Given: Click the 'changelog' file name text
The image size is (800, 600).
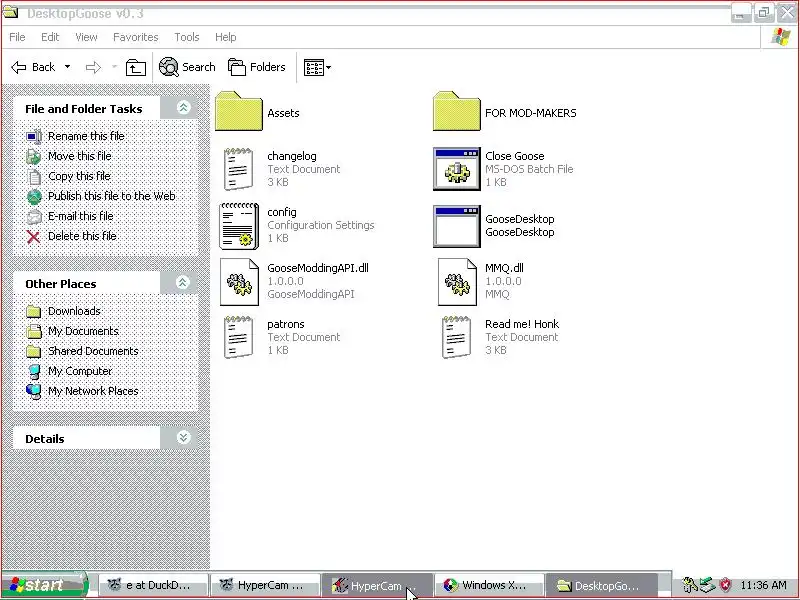Looking at the screenshot, I should coord(292,156).
